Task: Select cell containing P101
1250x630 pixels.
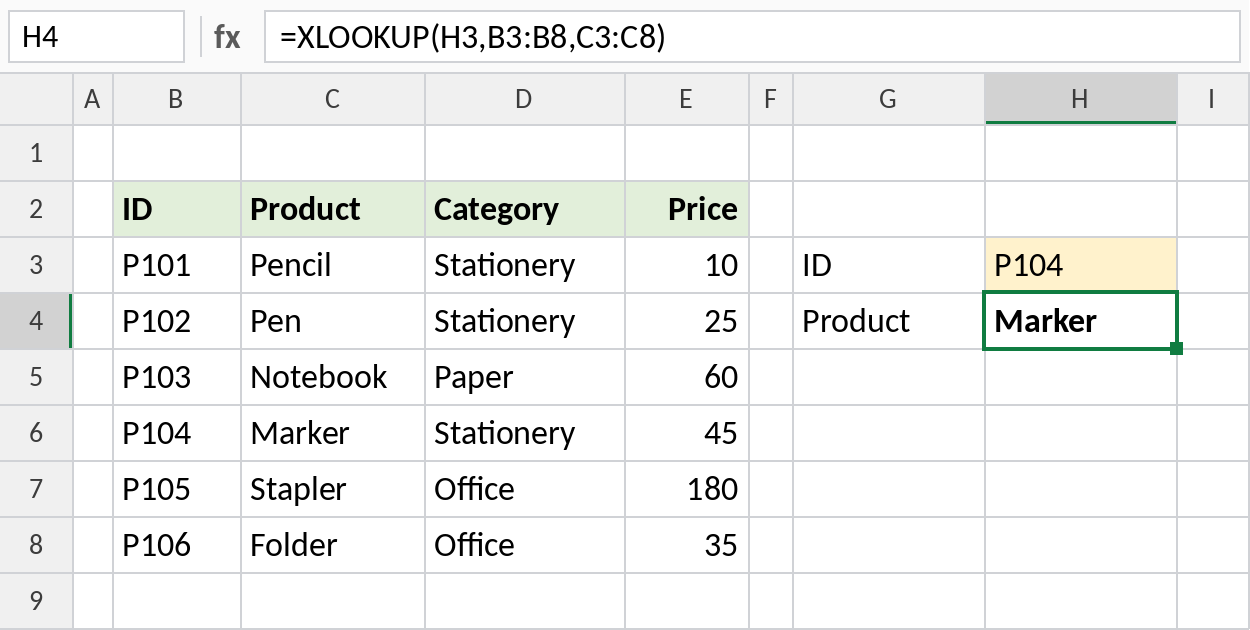Action: (177, 265)
